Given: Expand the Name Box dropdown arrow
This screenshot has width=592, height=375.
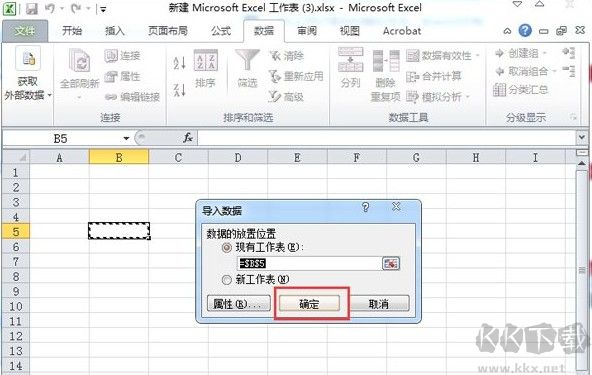Looking at the screenshot, I should tap(126, 139).
